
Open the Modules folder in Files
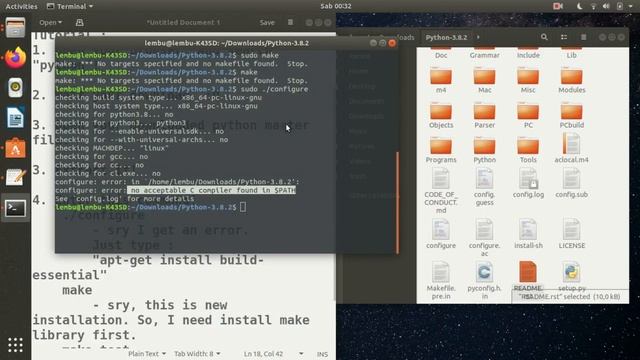pos(571,80)
